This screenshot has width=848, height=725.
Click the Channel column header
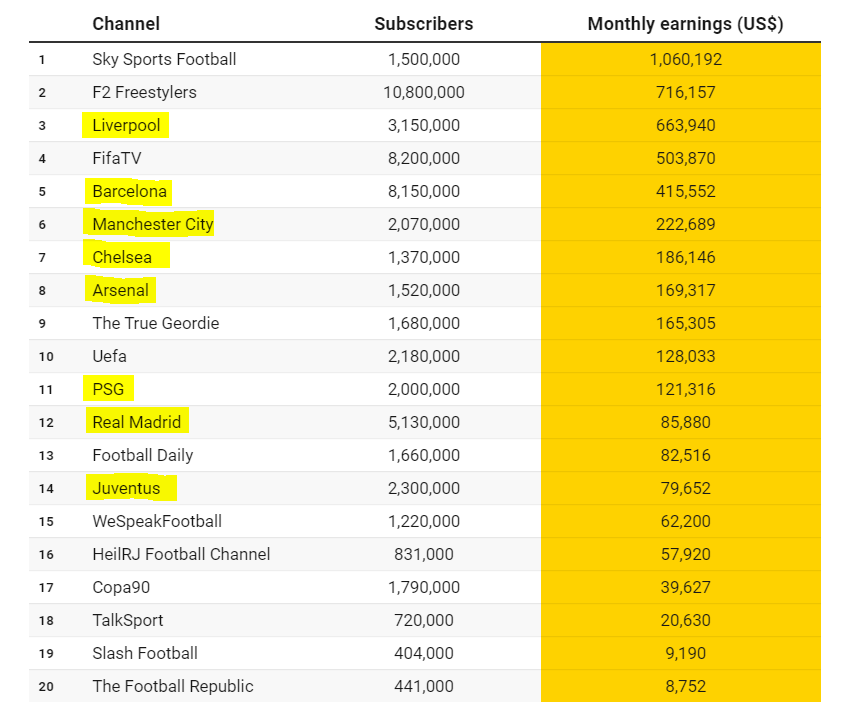126,24
